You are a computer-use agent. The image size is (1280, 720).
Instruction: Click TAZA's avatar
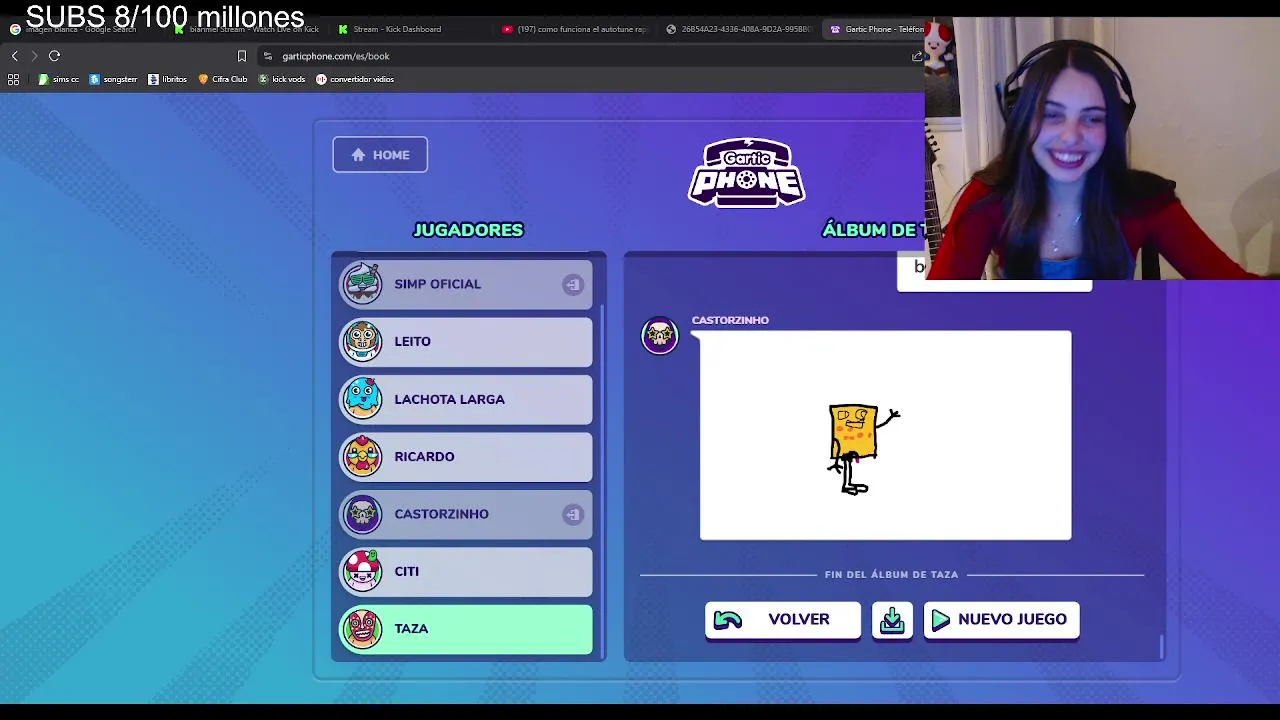tap(362, 628)
